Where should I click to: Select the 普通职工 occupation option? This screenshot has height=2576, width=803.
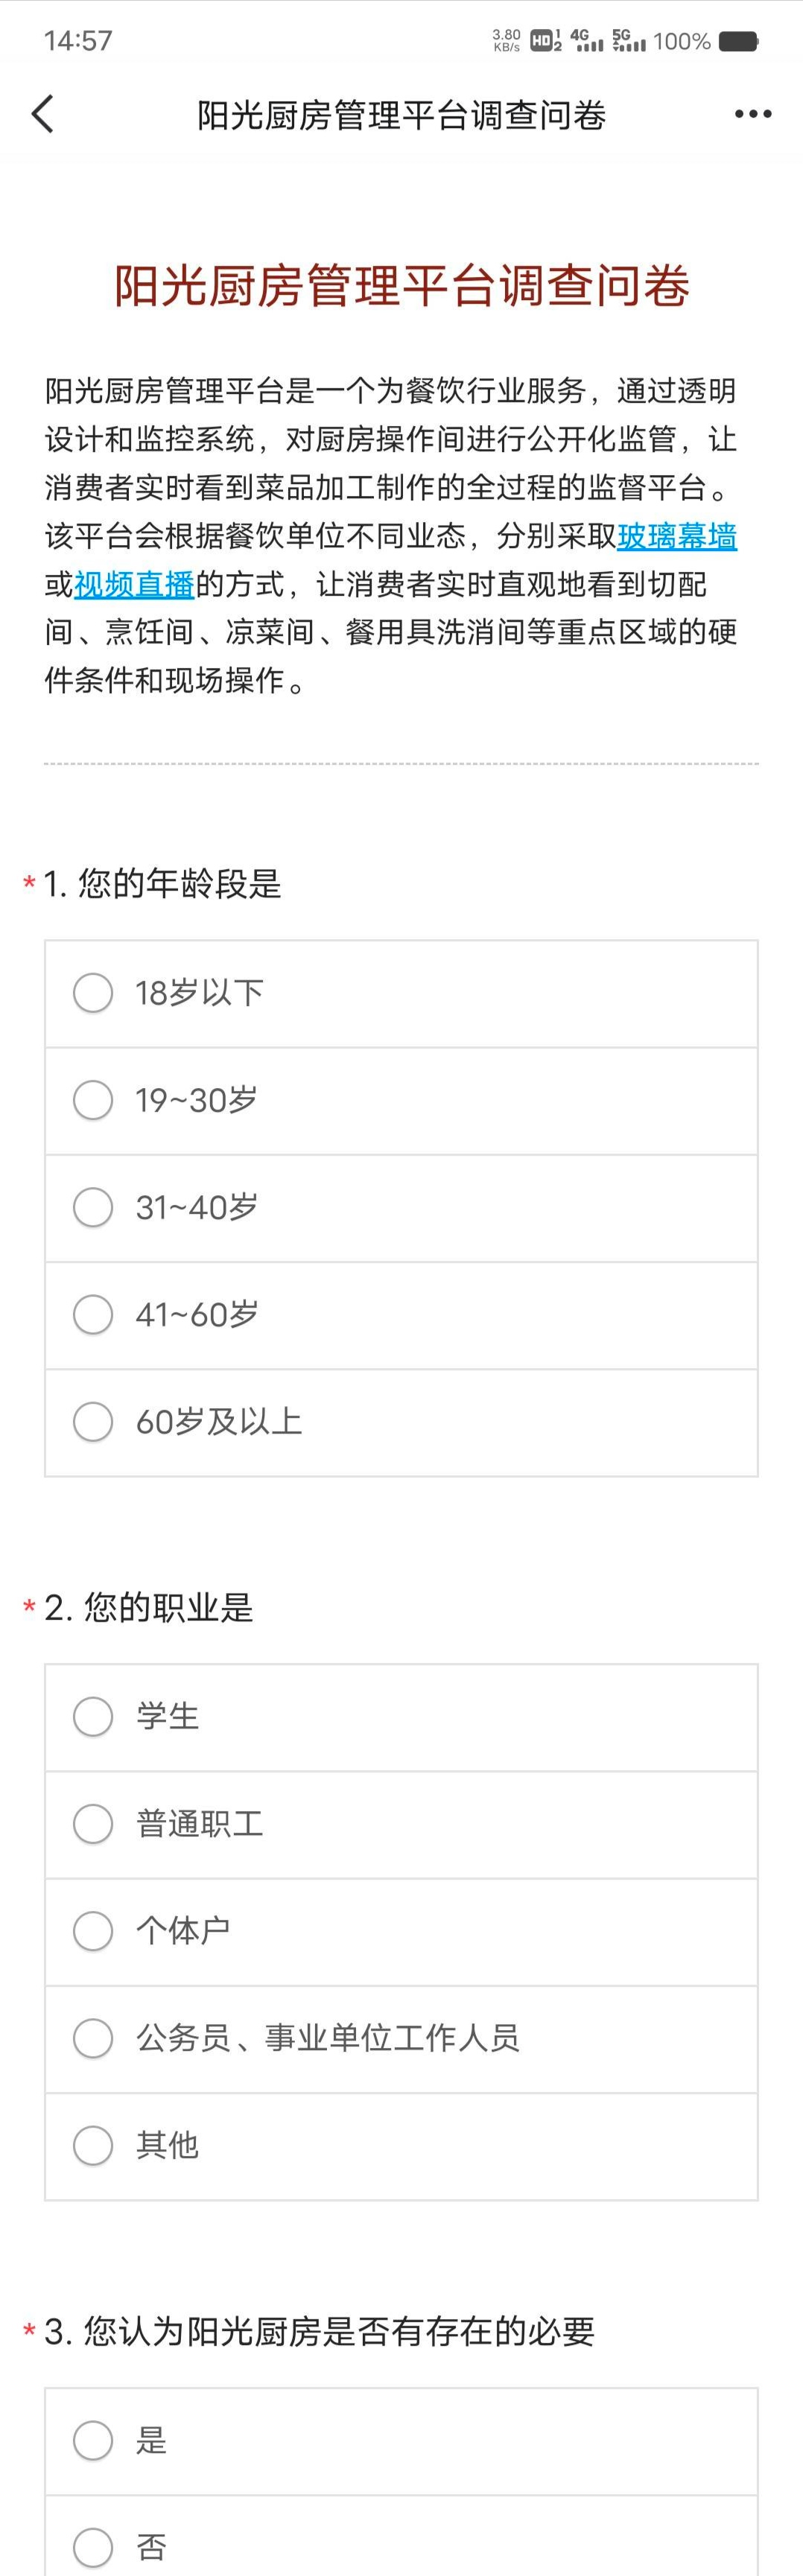[x=93, y=1824]
